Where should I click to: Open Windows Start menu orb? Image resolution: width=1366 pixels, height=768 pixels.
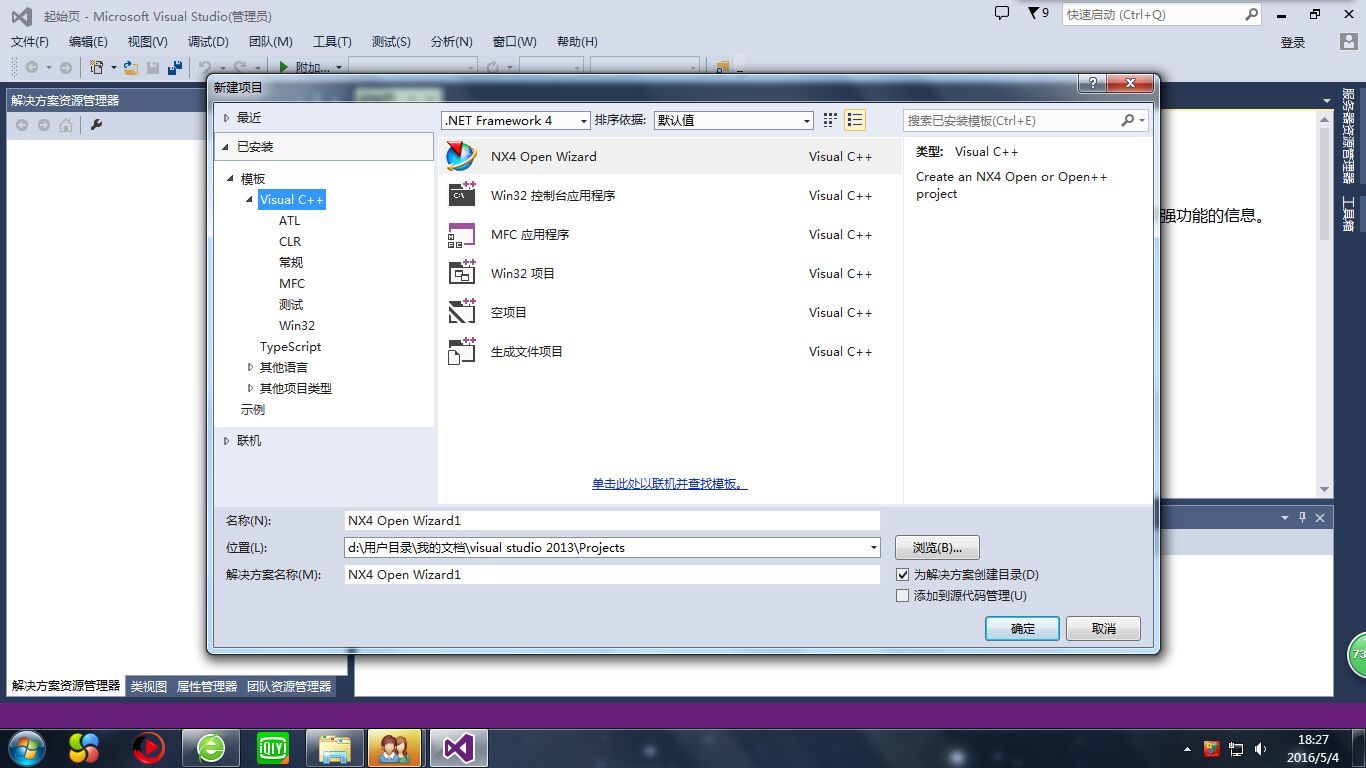pos(25,748)
